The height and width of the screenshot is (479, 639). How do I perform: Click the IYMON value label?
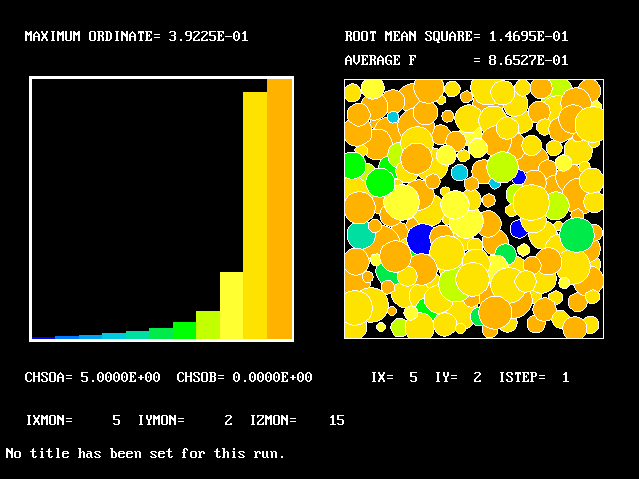coord(185,421)
